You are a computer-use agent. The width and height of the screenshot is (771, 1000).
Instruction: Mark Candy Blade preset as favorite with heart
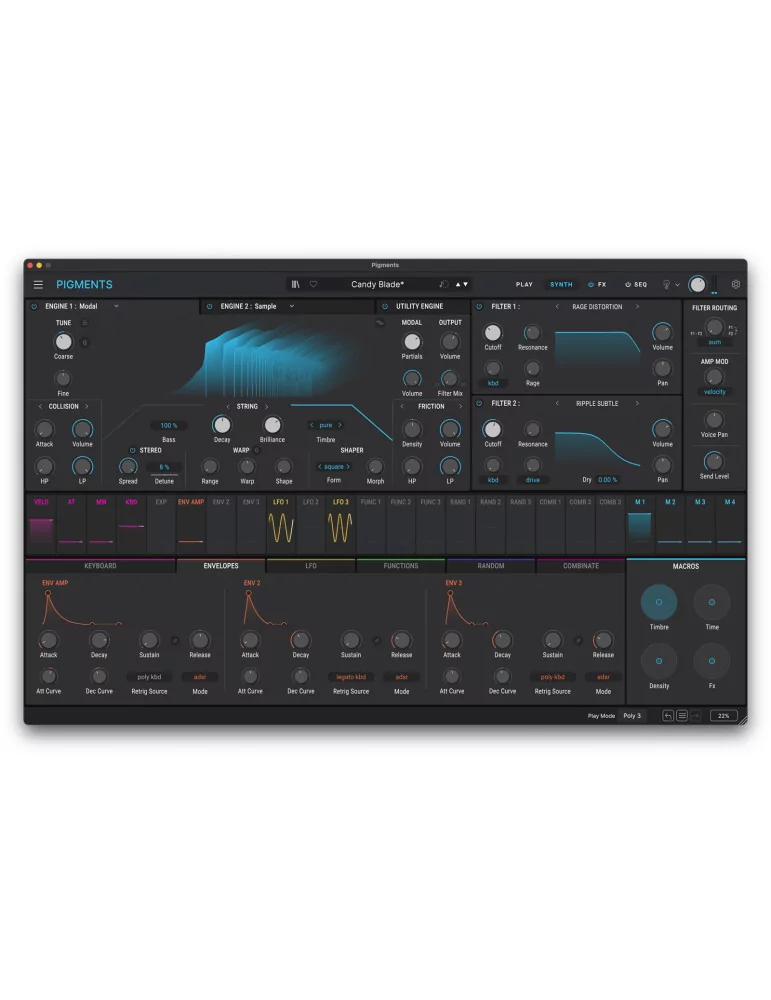(313, 284)
